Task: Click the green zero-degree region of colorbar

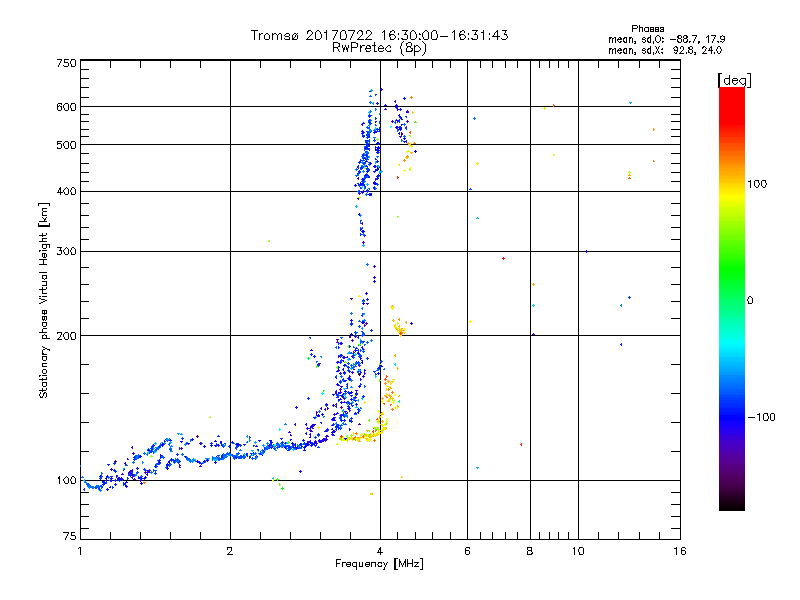Action: [732, 299]
